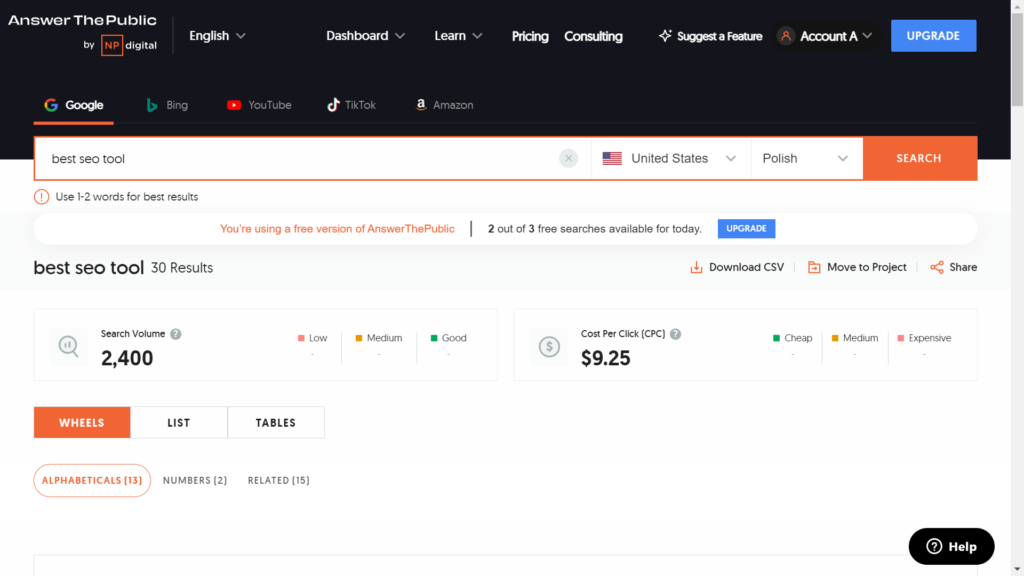Open the United States country selector
This screenshot has height=576, width=1024.
(671, 158)
